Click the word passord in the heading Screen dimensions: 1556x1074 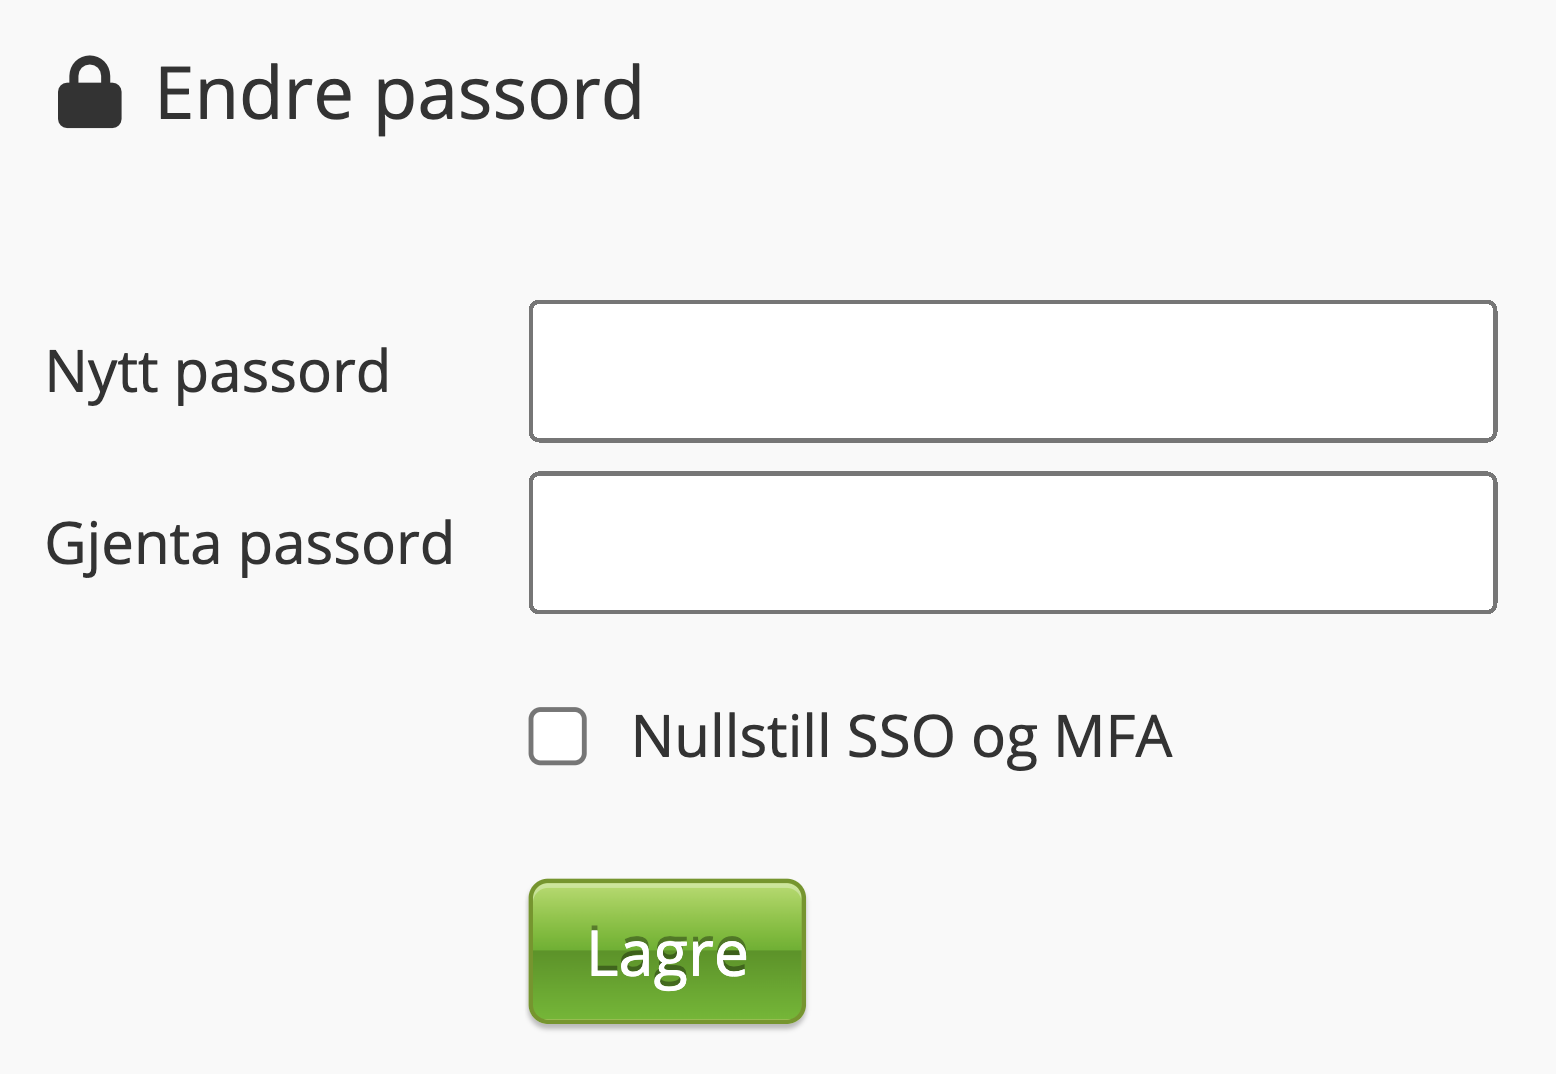508,96
